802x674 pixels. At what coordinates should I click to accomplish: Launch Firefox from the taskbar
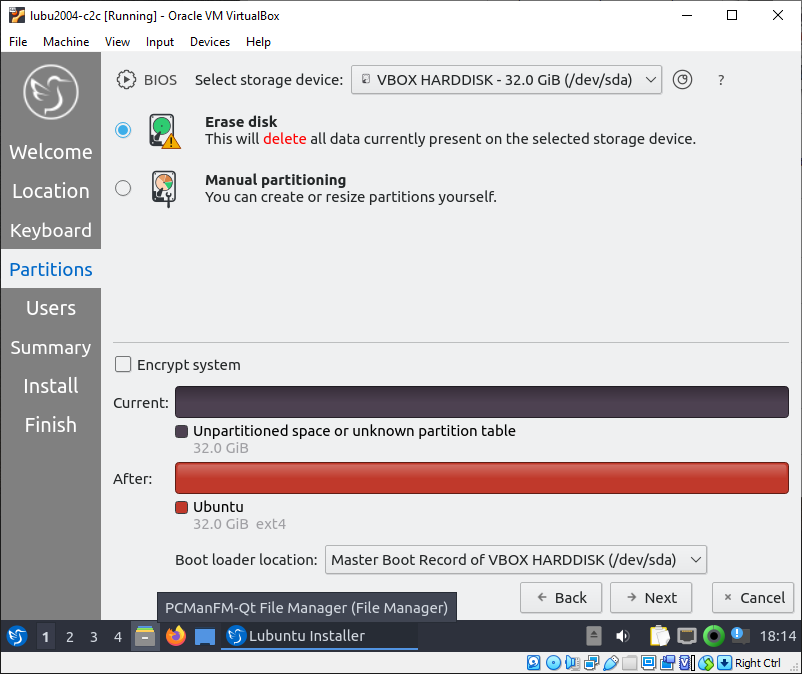[x=177, y=636]
